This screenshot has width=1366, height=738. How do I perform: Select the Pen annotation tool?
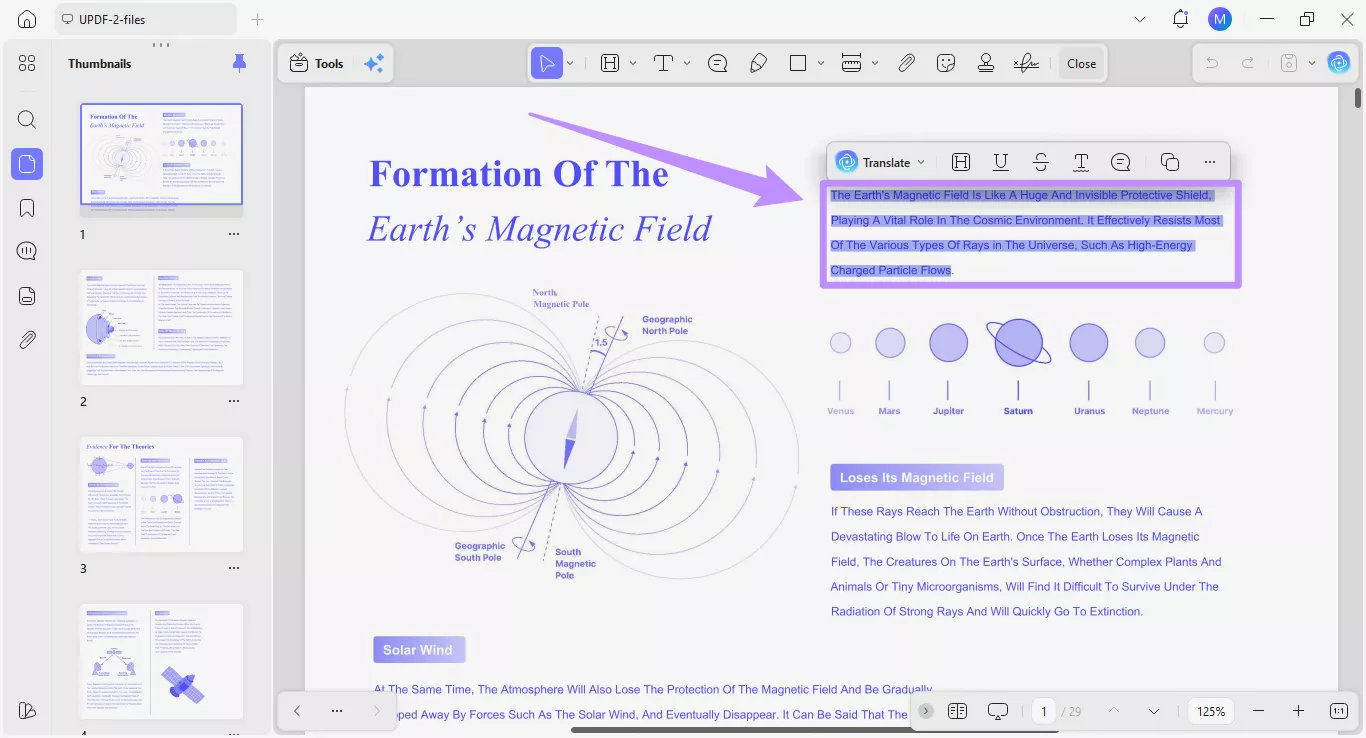pyautogui.click(x=758, y=62)
